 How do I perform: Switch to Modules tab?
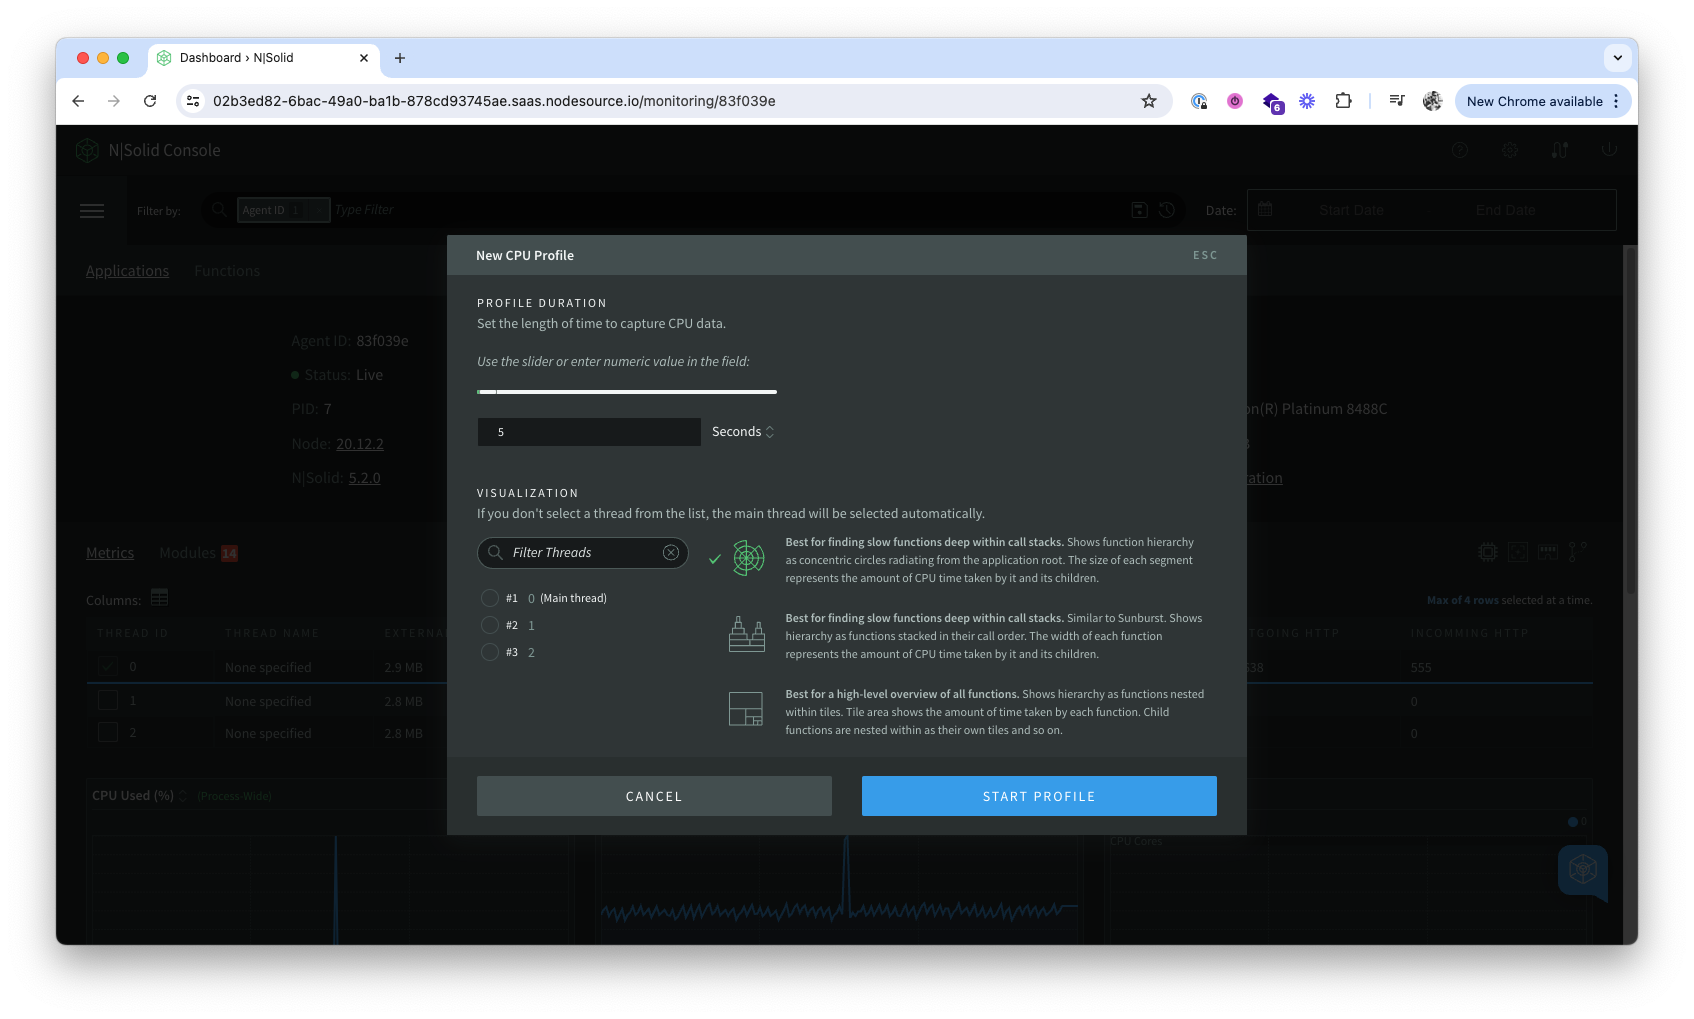[198, 553]
